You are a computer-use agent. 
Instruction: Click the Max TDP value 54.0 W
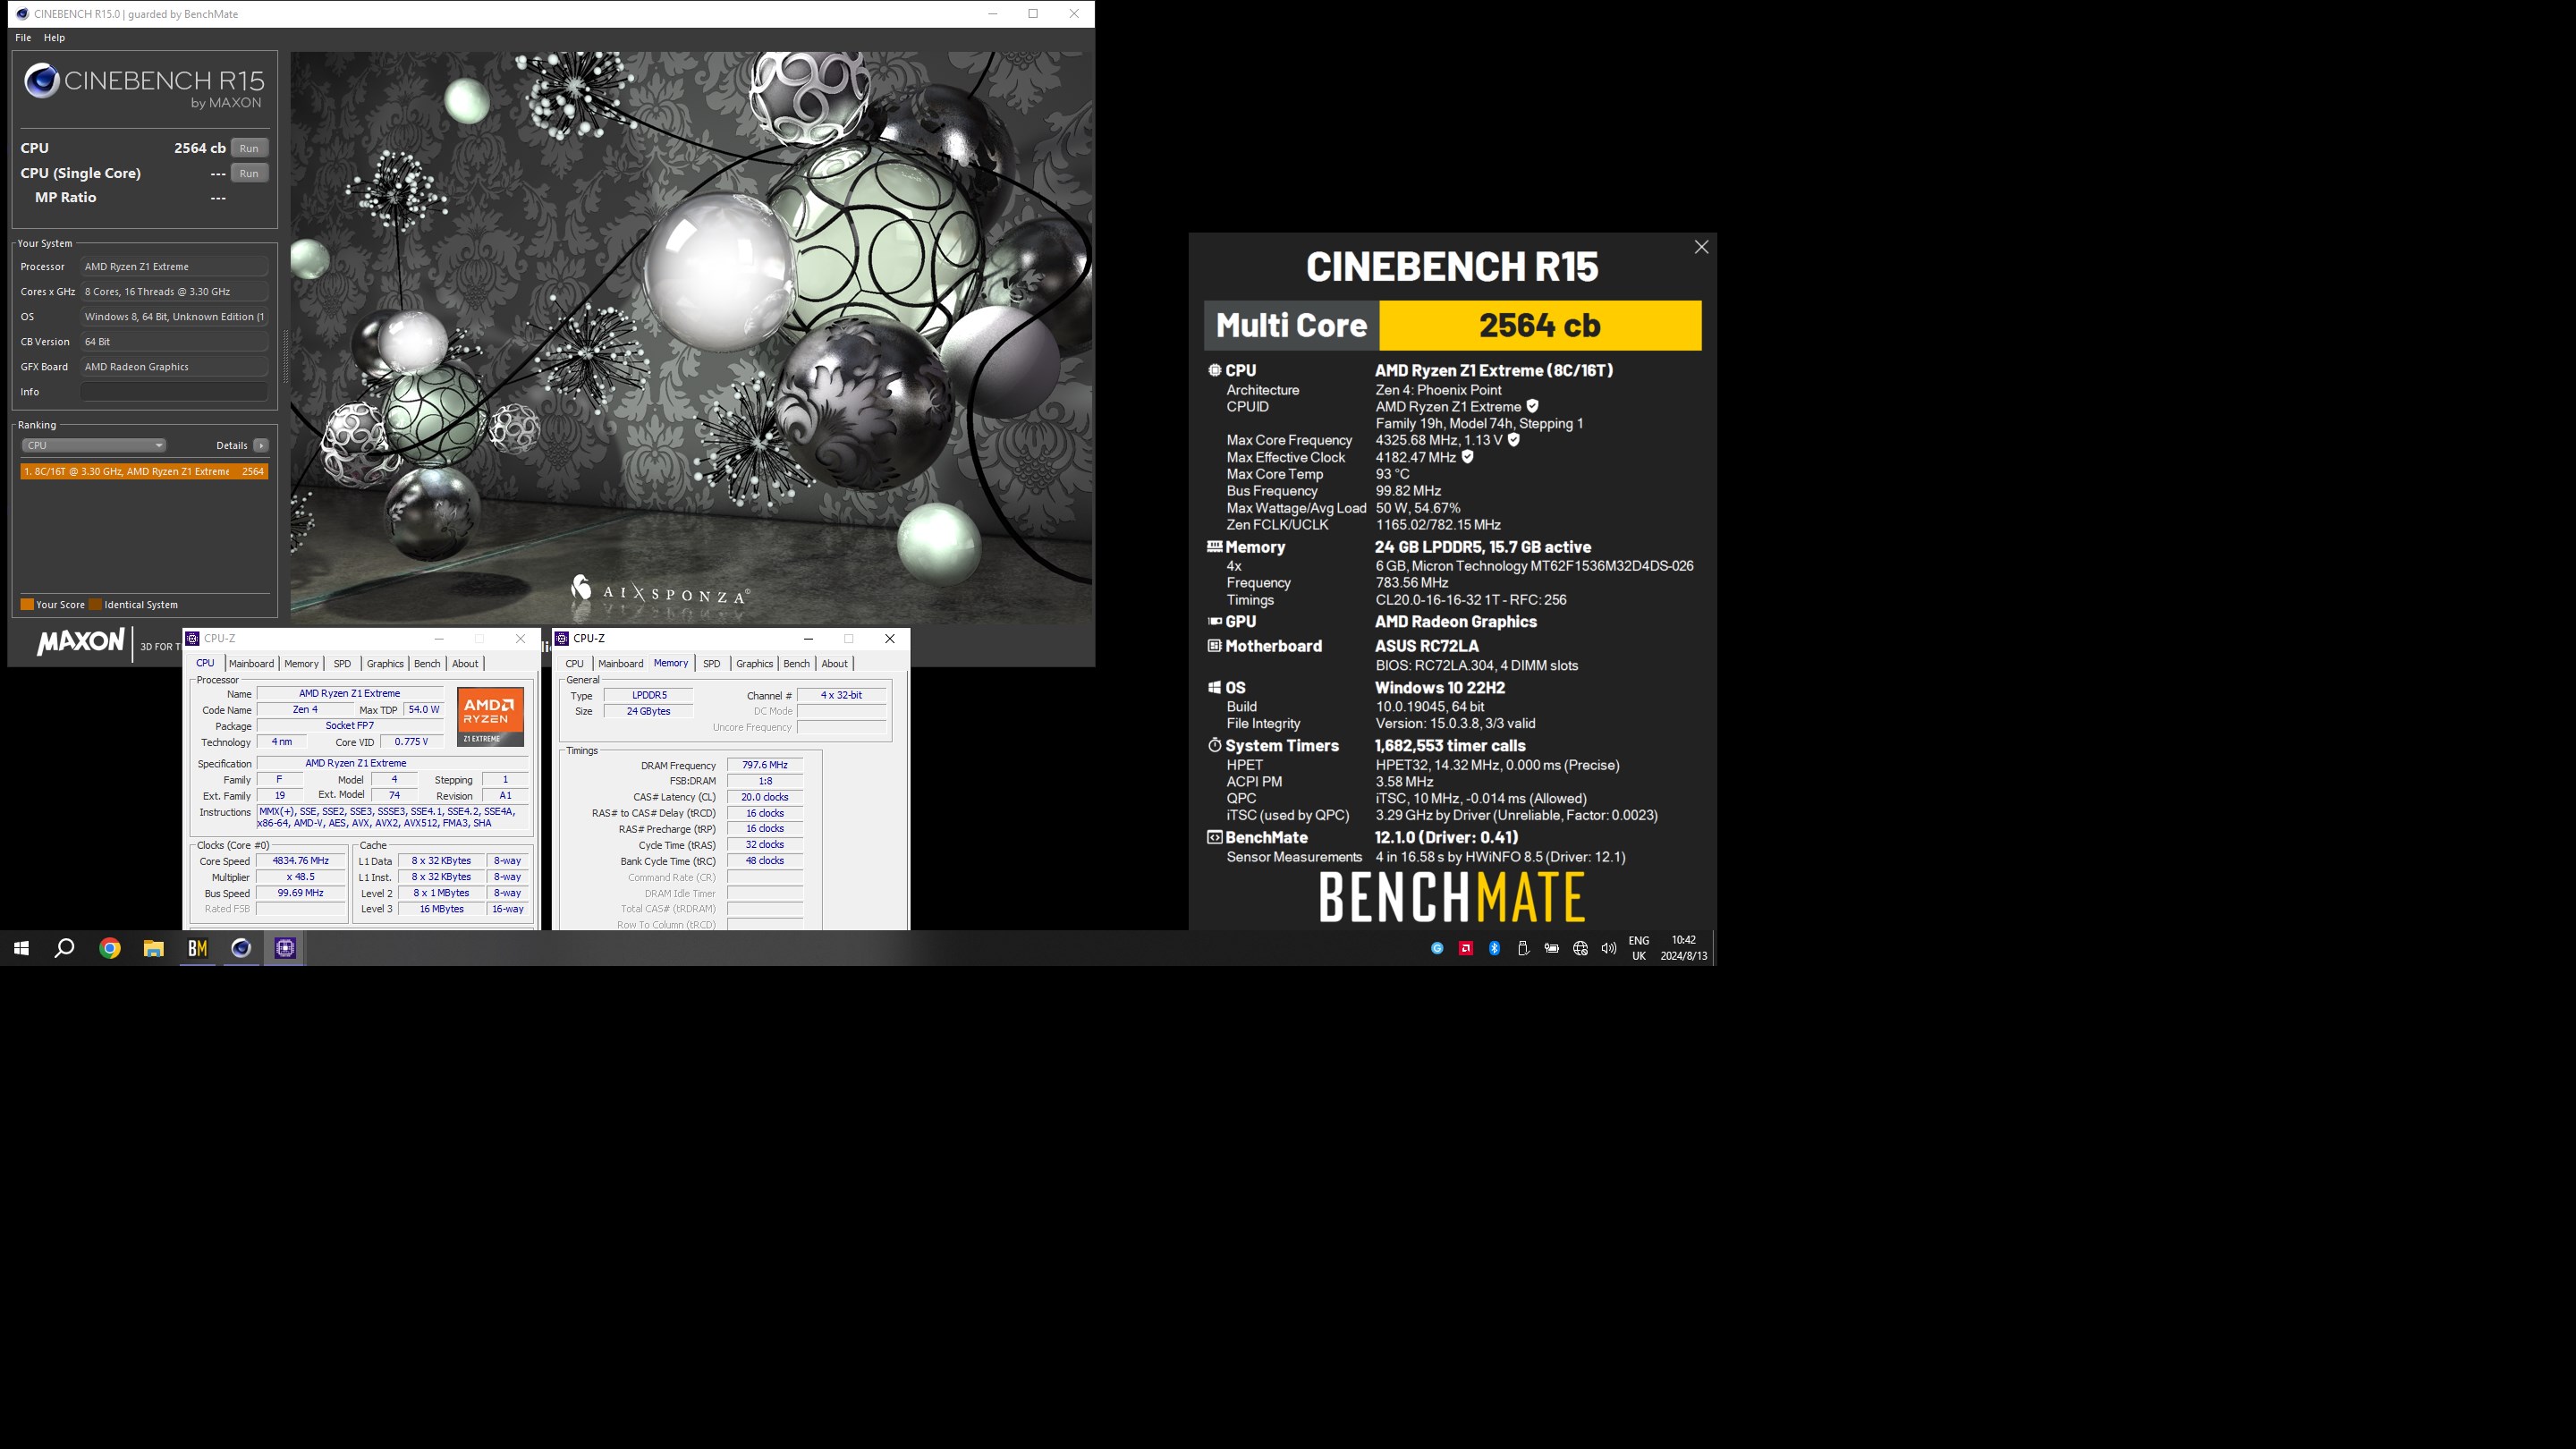pyautogui.click(x=424, y=710)
